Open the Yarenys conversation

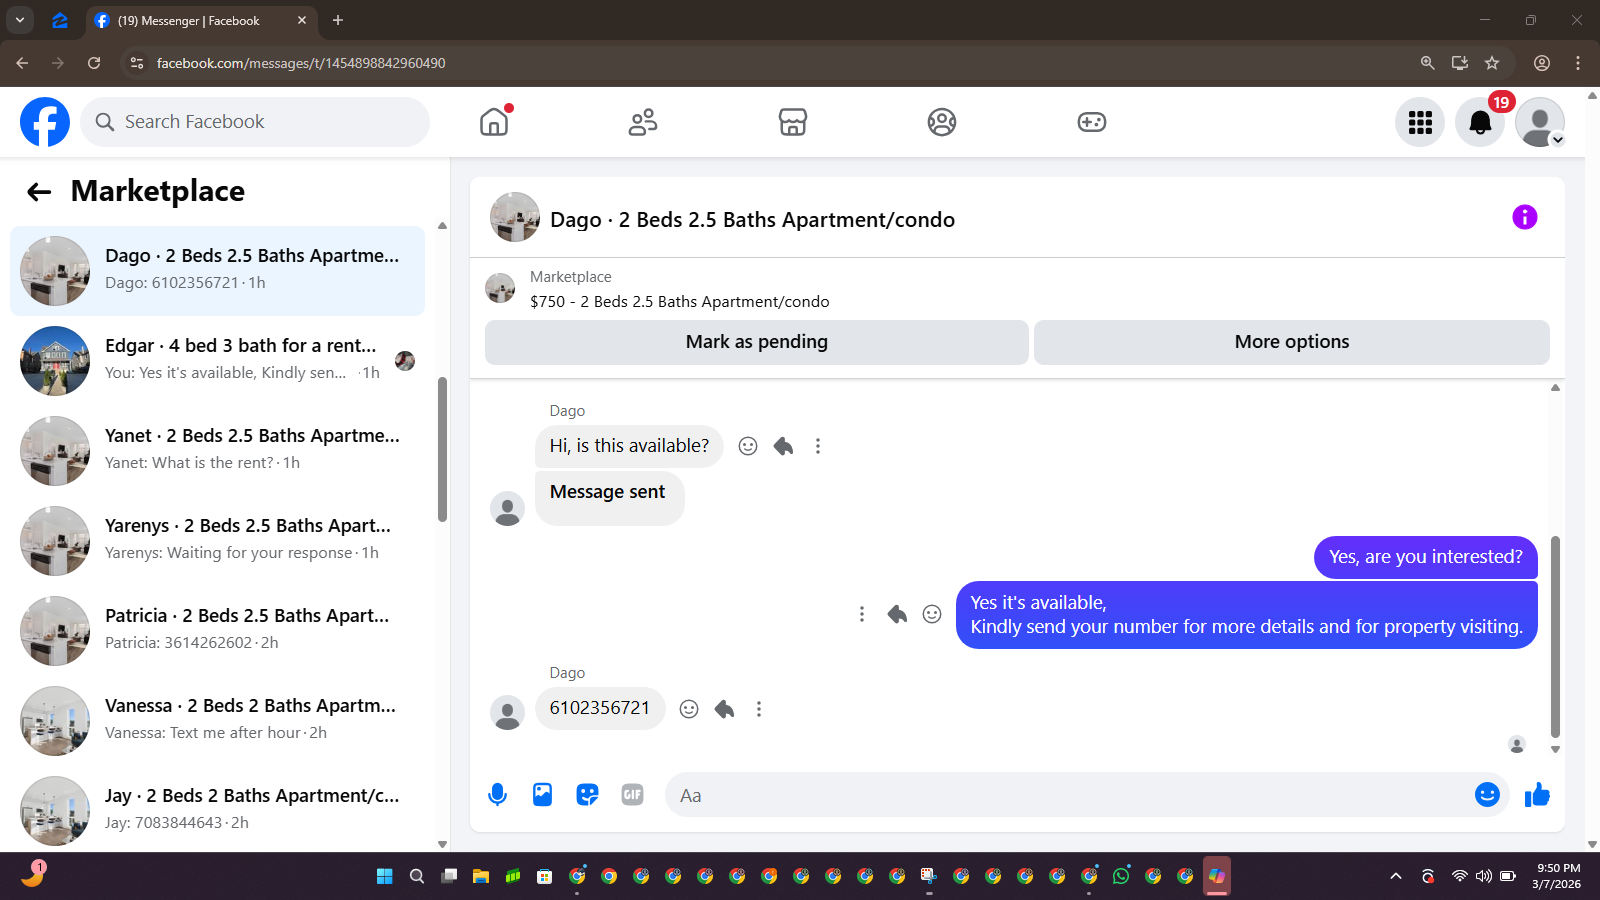pos(217,541)
